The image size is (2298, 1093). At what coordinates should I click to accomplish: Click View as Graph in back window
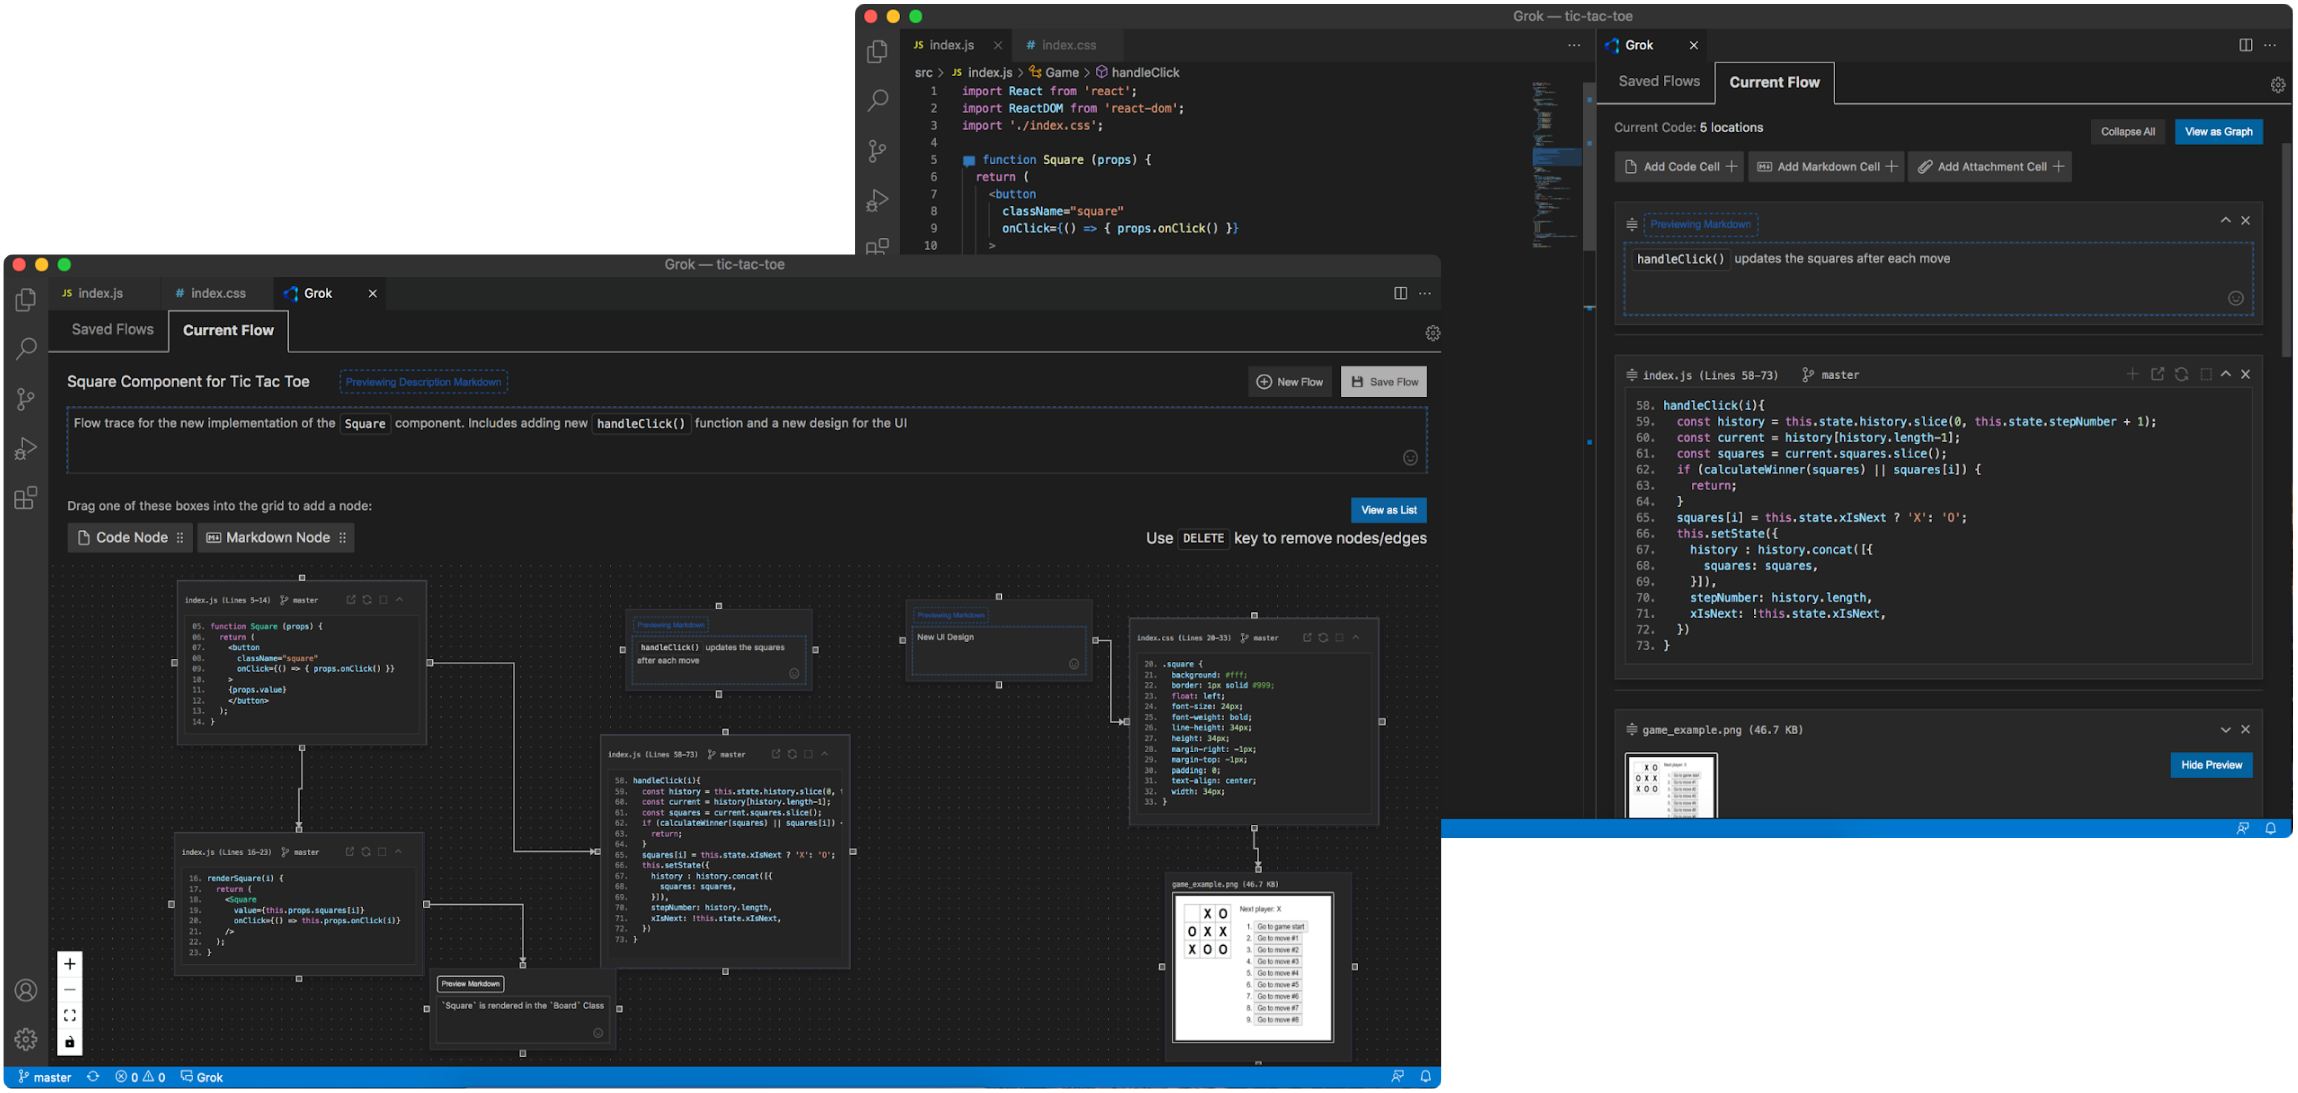pyautogui.click(x=2218, y=132)
